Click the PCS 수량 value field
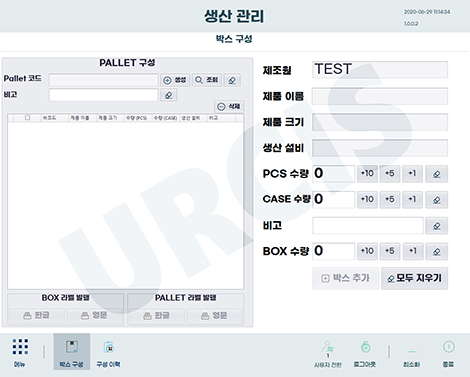This screenshot has width=470, height=377. point(334,174)
